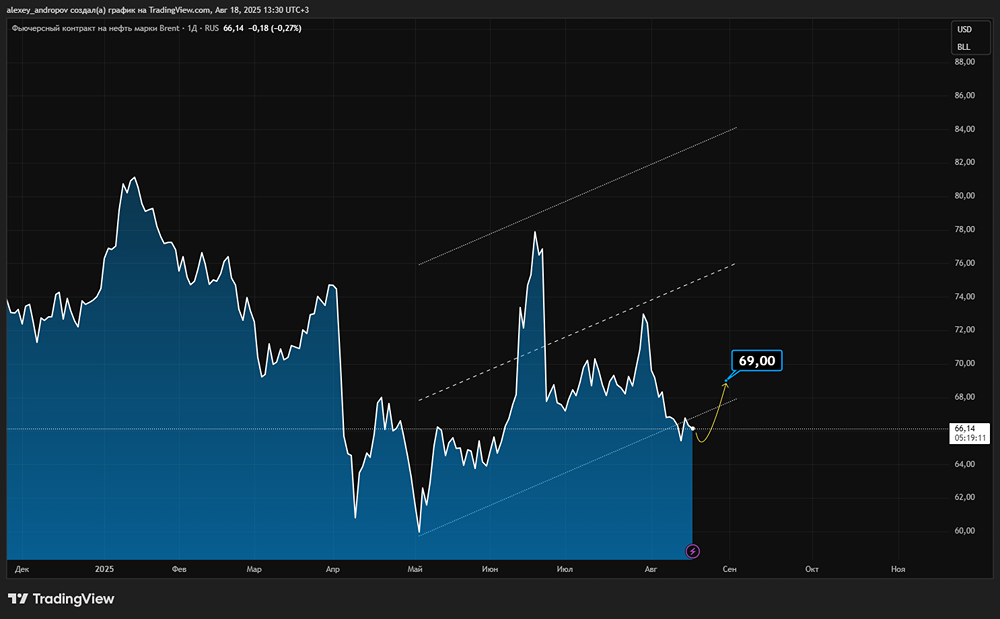Screen dimensions: 1000x619
Task: Open the USD currency selector
Action: tap(964, 30)
